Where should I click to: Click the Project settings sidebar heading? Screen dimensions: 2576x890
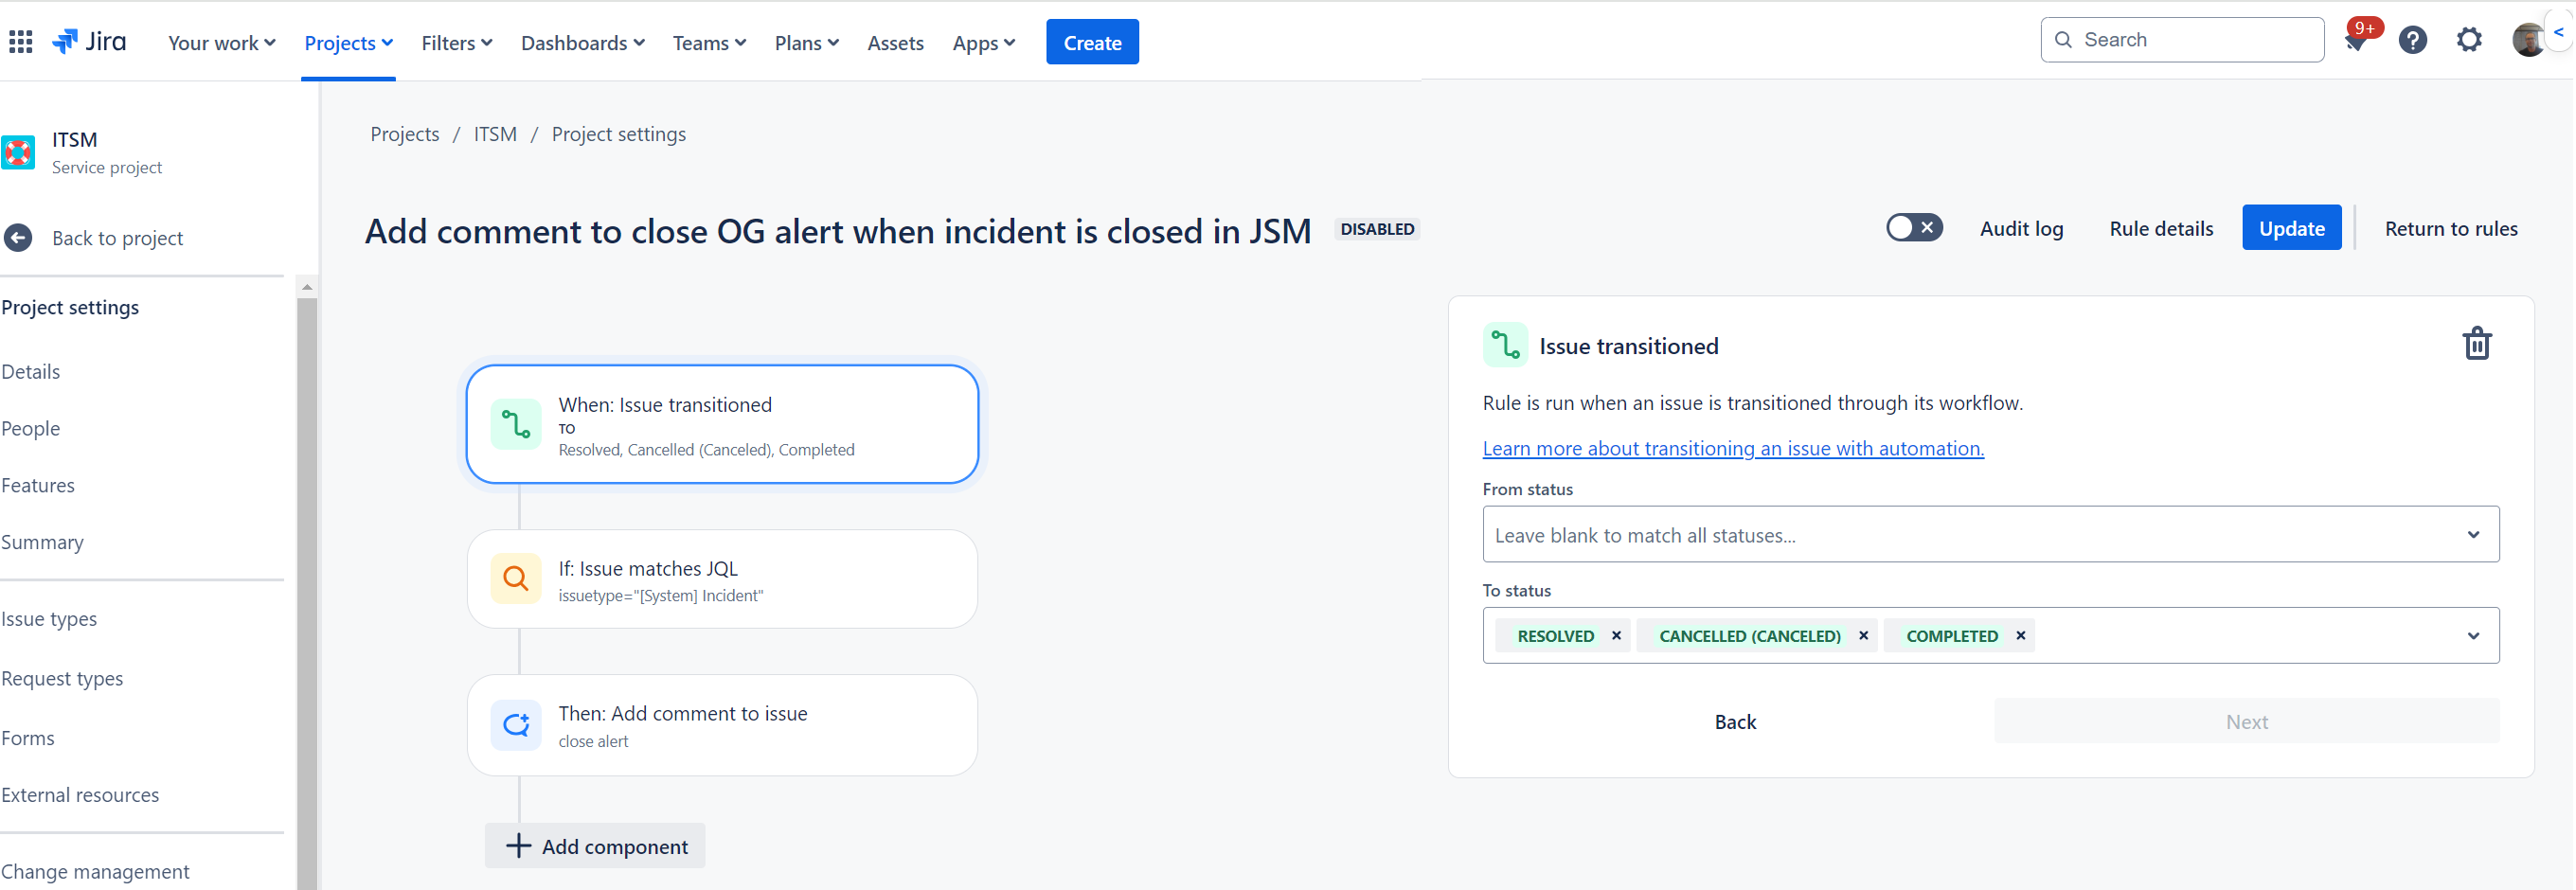pos(70,307)
